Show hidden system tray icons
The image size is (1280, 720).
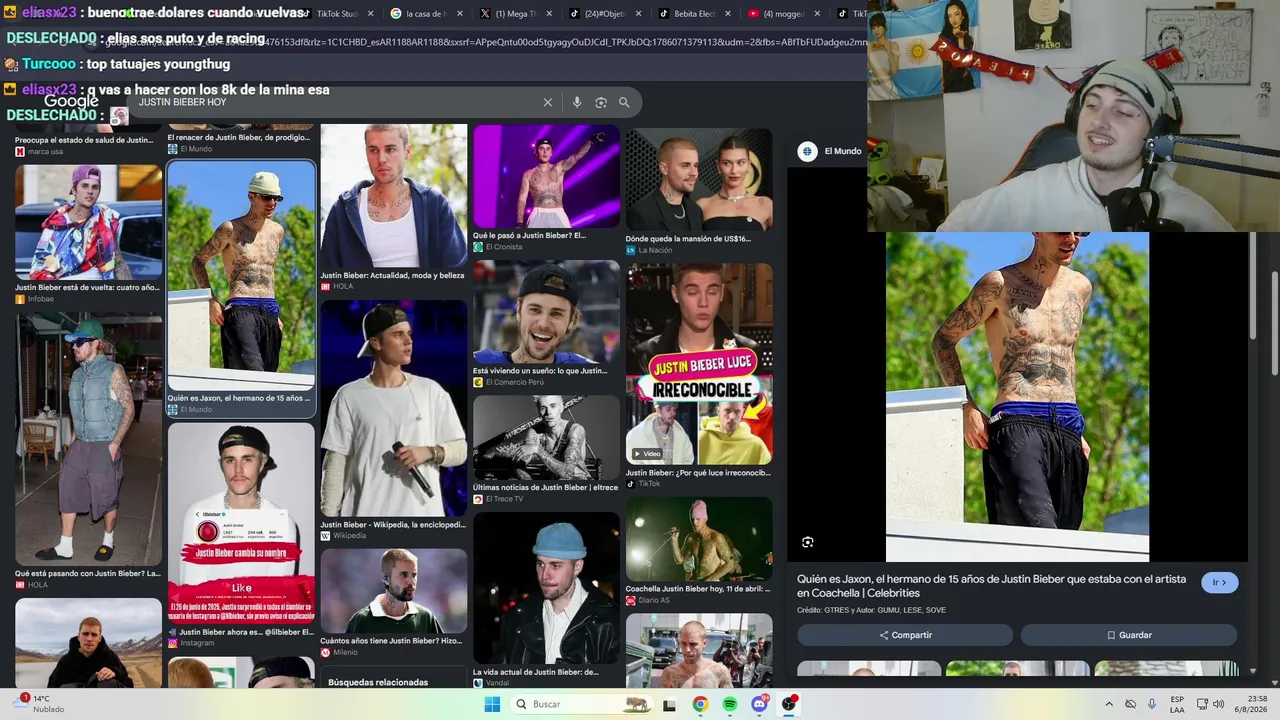tap(1108, 704)
